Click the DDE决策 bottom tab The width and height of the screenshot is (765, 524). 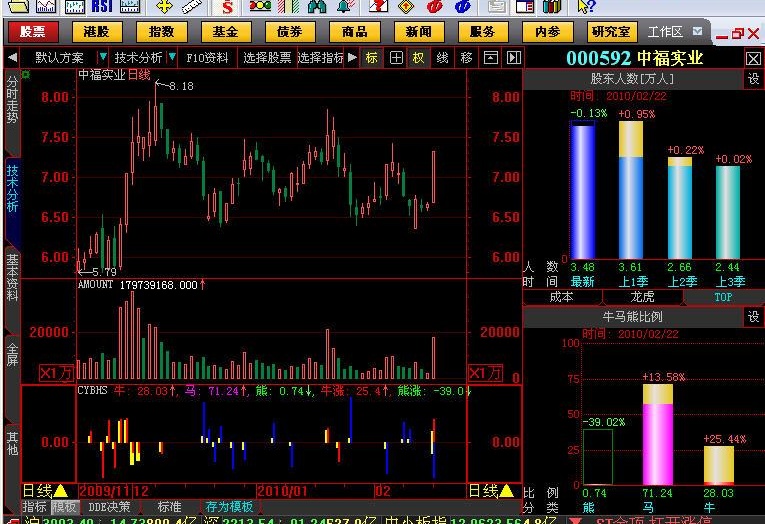(x=109, y=507)
